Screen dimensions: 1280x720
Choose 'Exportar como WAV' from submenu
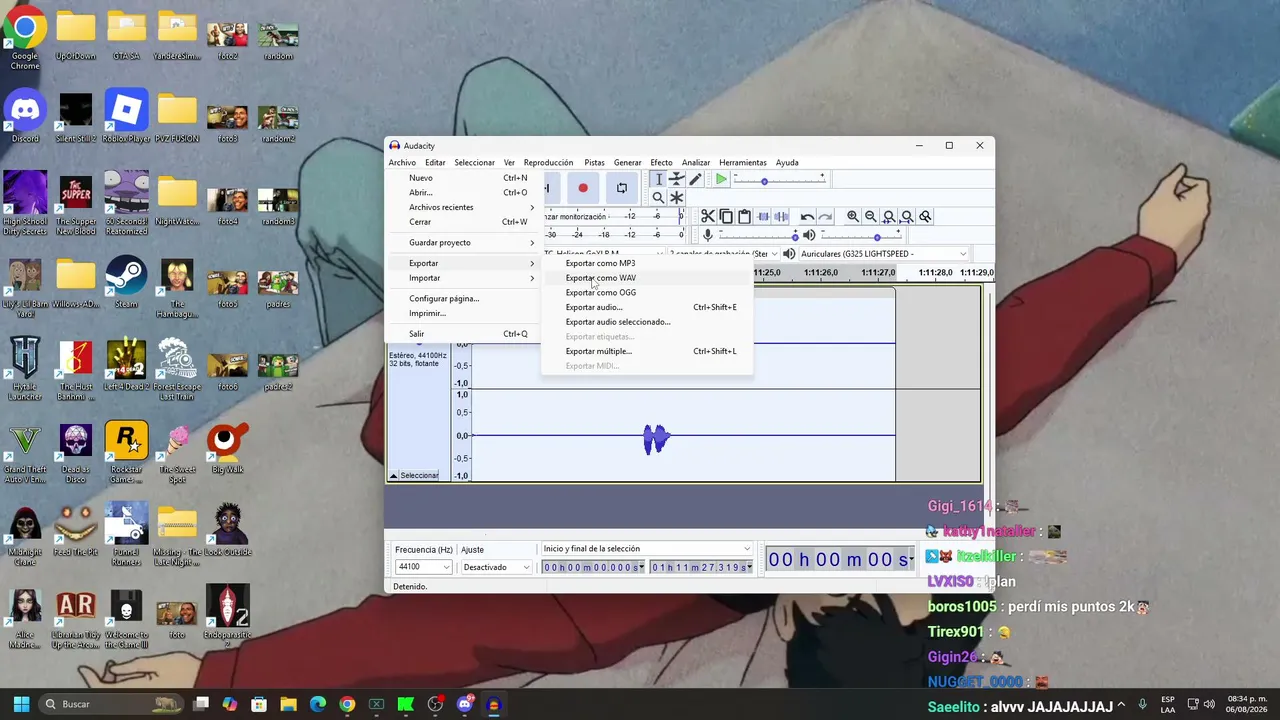[x=647, y=278]
